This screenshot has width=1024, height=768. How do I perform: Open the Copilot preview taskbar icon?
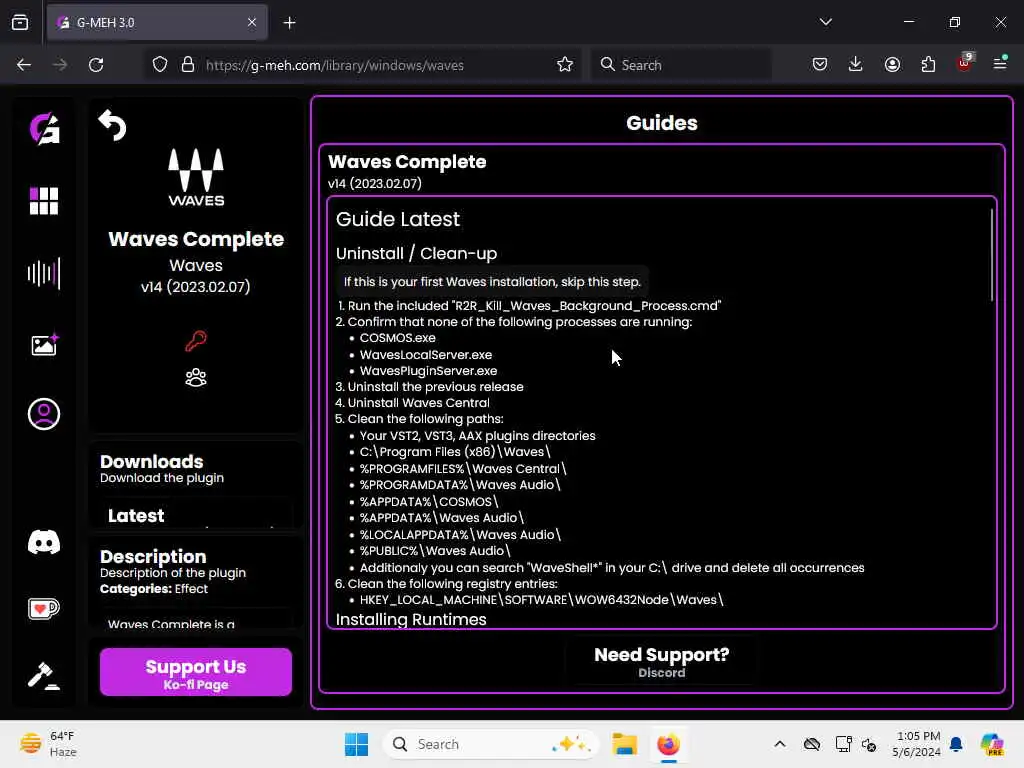click(x=993, y=744)
